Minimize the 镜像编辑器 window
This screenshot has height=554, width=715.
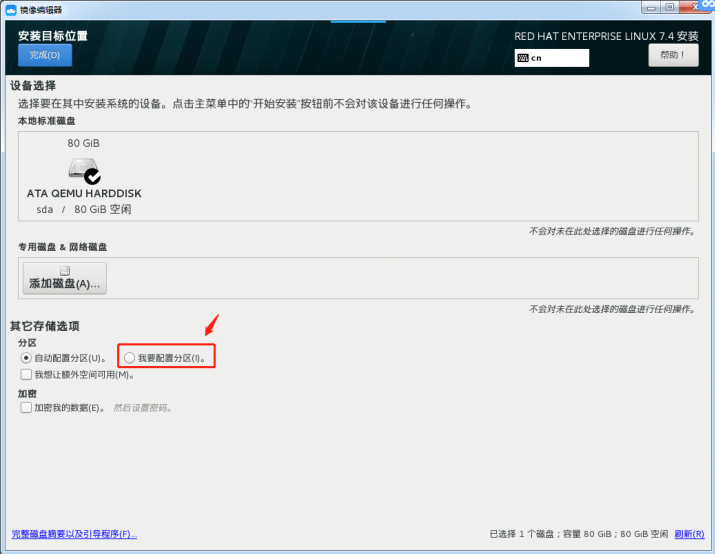(x=648, y=9)
